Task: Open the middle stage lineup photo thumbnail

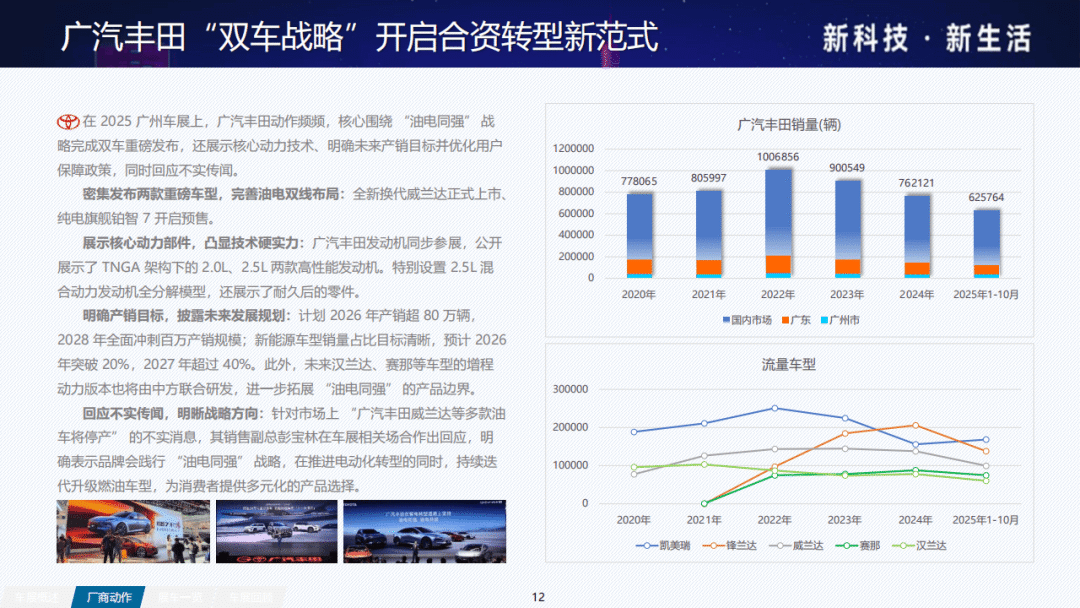Action: (x=277, y=532)
